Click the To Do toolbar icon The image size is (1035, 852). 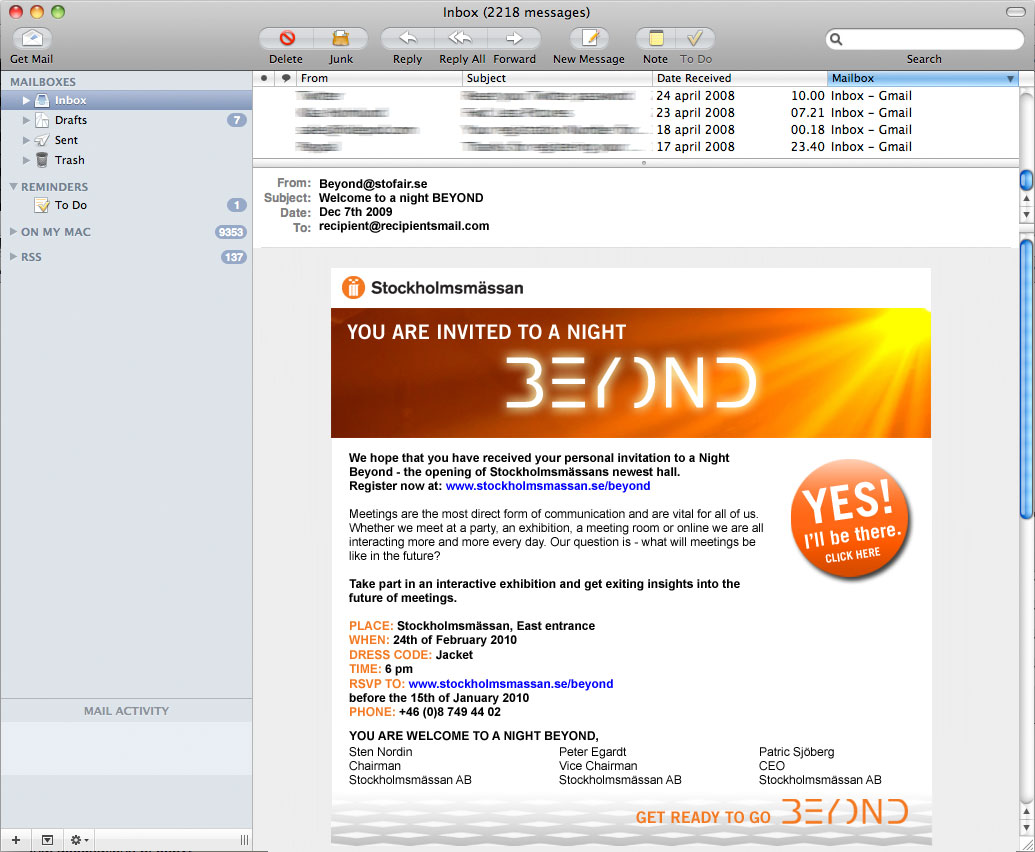coord(695,38)
